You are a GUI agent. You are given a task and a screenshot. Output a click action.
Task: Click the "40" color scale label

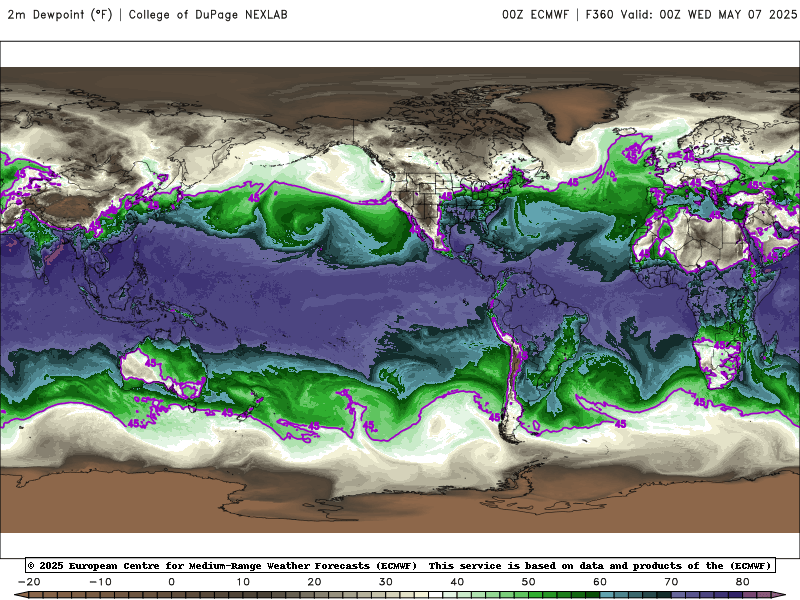tap(457, 582)
